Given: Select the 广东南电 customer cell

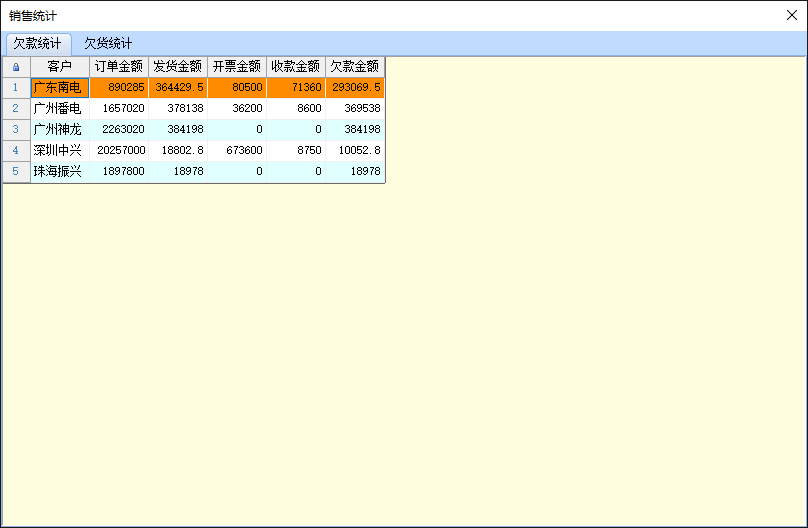Looking at the screenshot, I should pyautogui.click(x=60, y=88).
